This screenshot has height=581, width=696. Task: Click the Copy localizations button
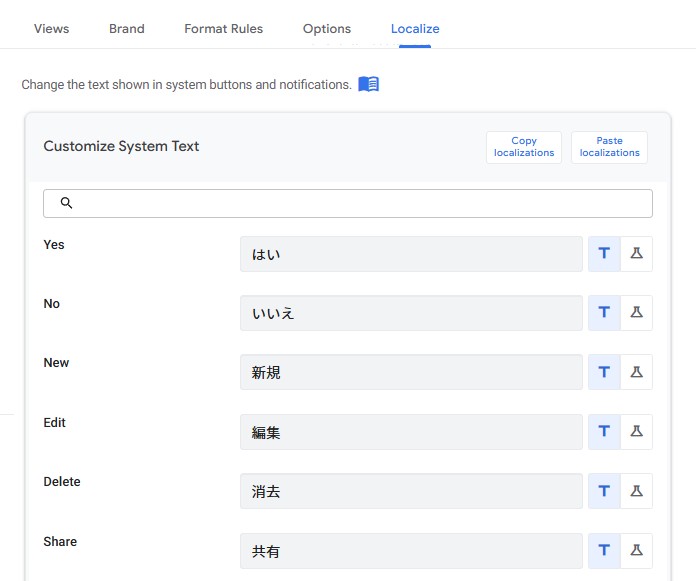tap(524, 147)
